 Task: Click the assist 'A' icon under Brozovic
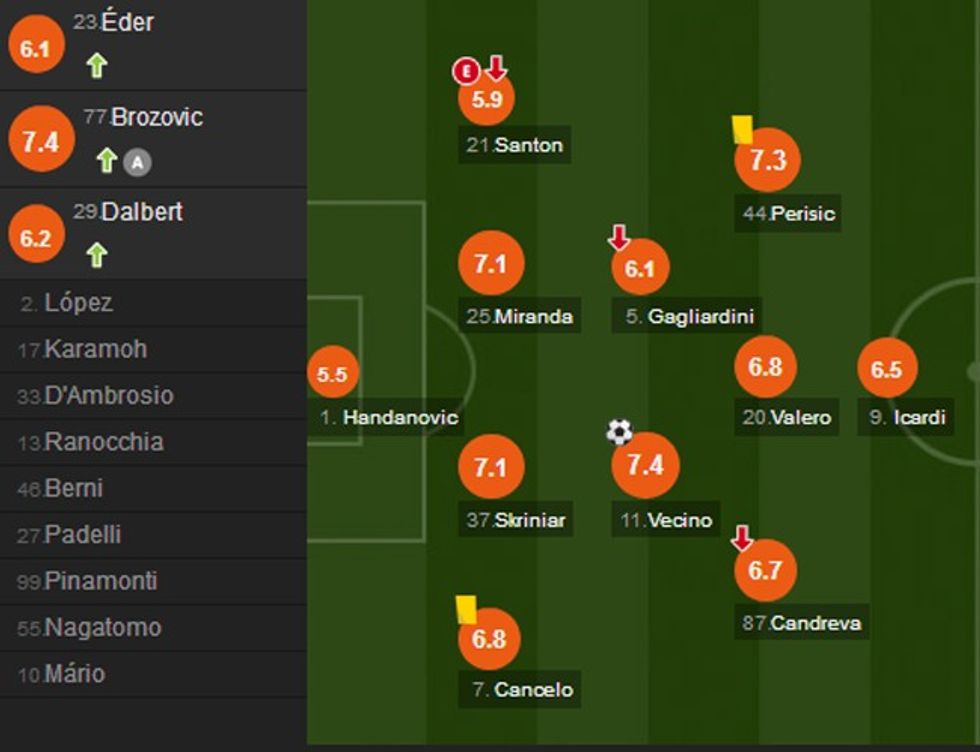(x=137, y=161)
